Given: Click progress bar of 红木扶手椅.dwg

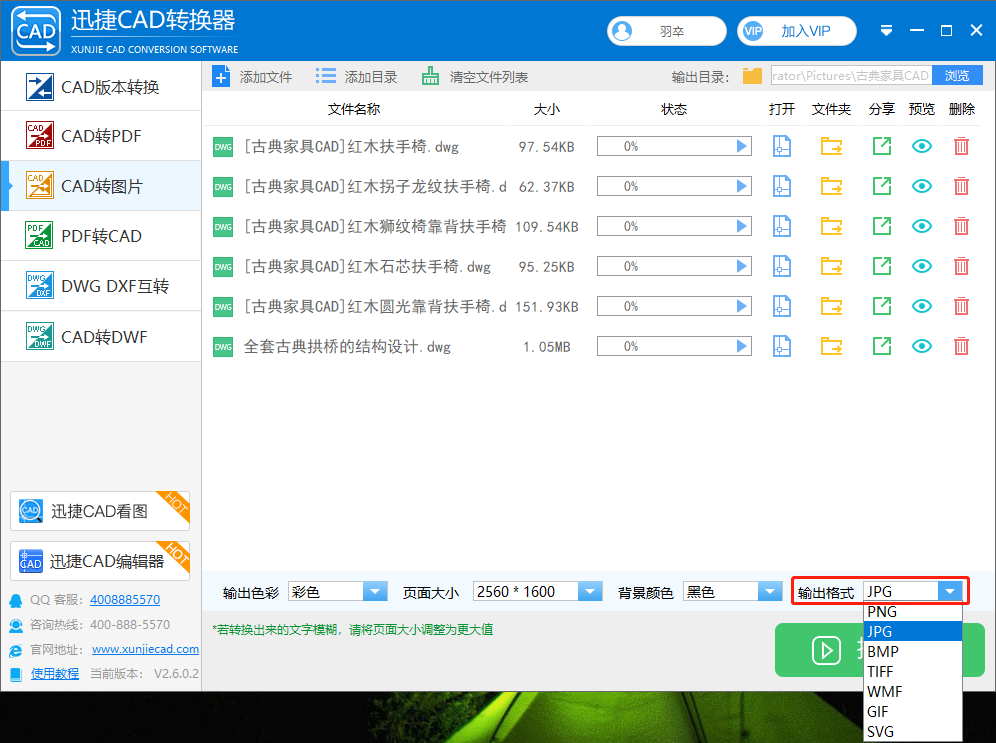Looking at the screenshot, I should point(674,146).
